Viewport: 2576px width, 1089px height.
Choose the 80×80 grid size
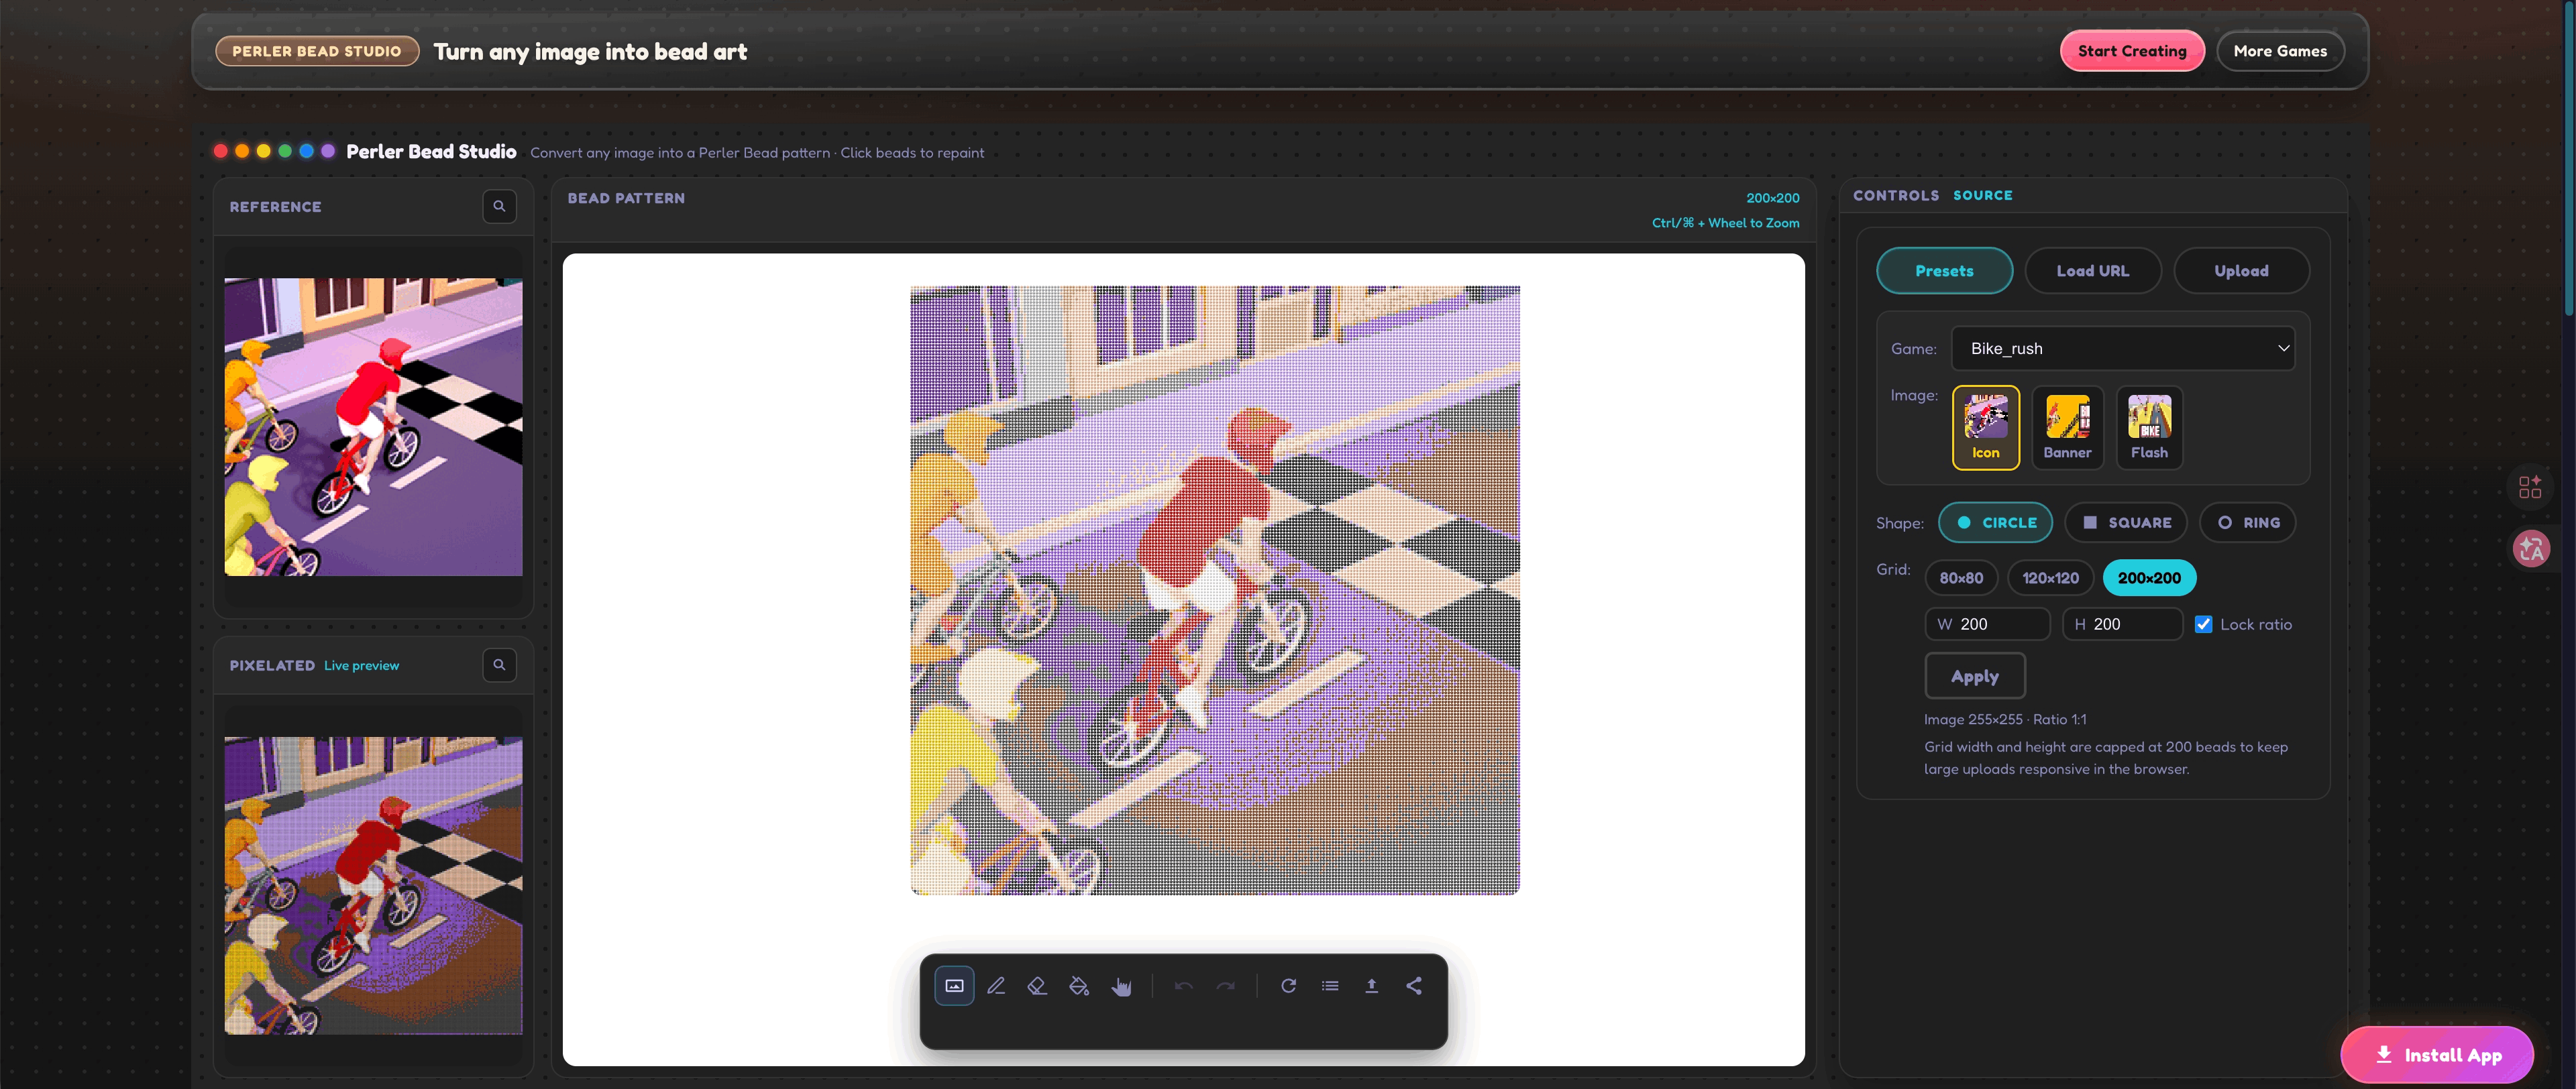pyautogui.click(x=1961, y=577)
